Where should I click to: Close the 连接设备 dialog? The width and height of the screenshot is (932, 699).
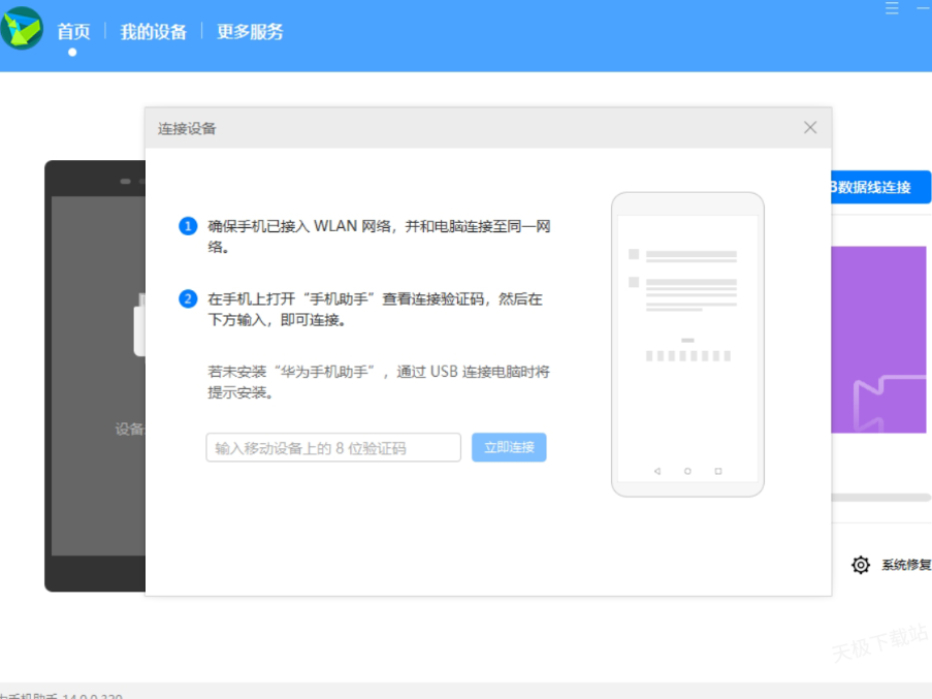point(810,128)
